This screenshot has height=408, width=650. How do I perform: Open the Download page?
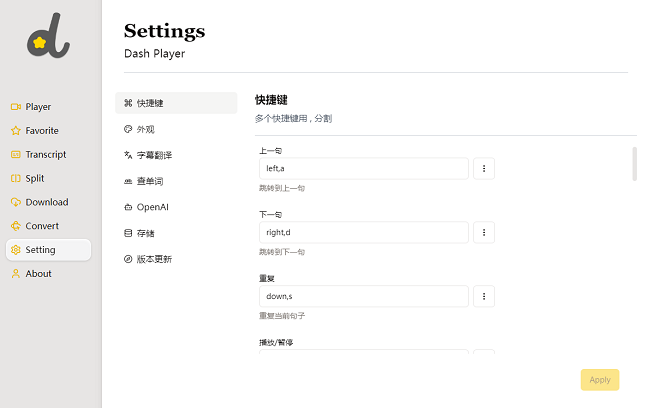click(x=46, y=202)
